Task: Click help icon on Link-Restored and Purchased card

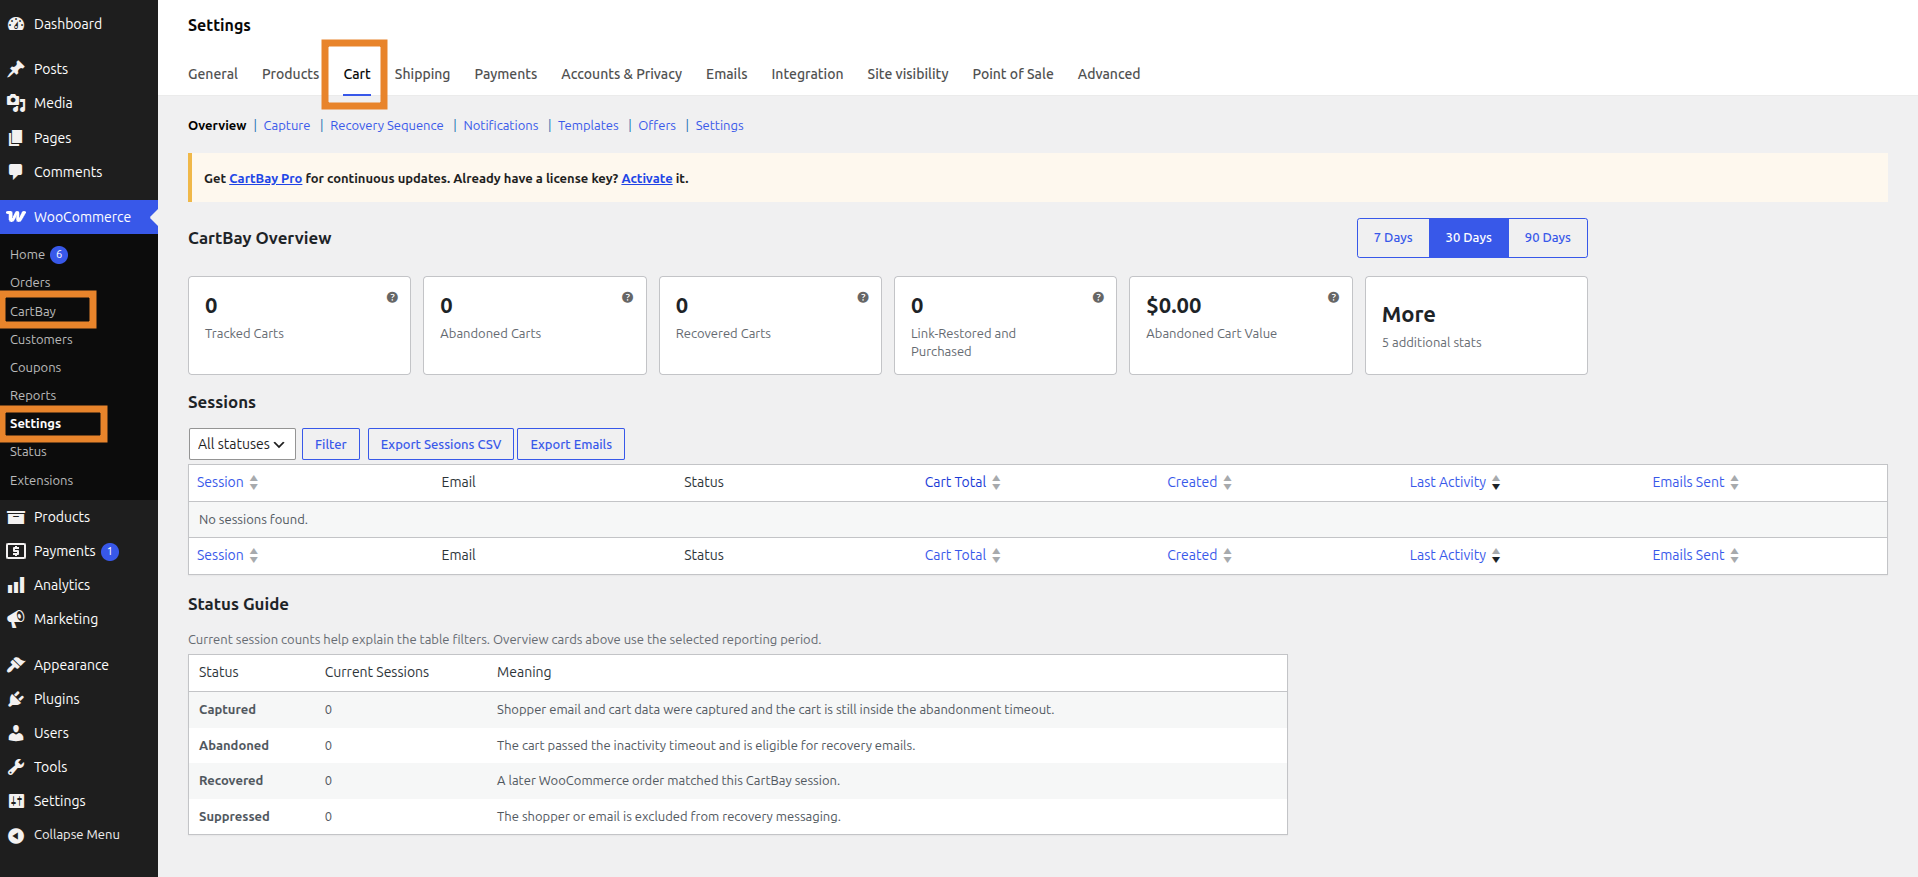Action: (1098, 297)
